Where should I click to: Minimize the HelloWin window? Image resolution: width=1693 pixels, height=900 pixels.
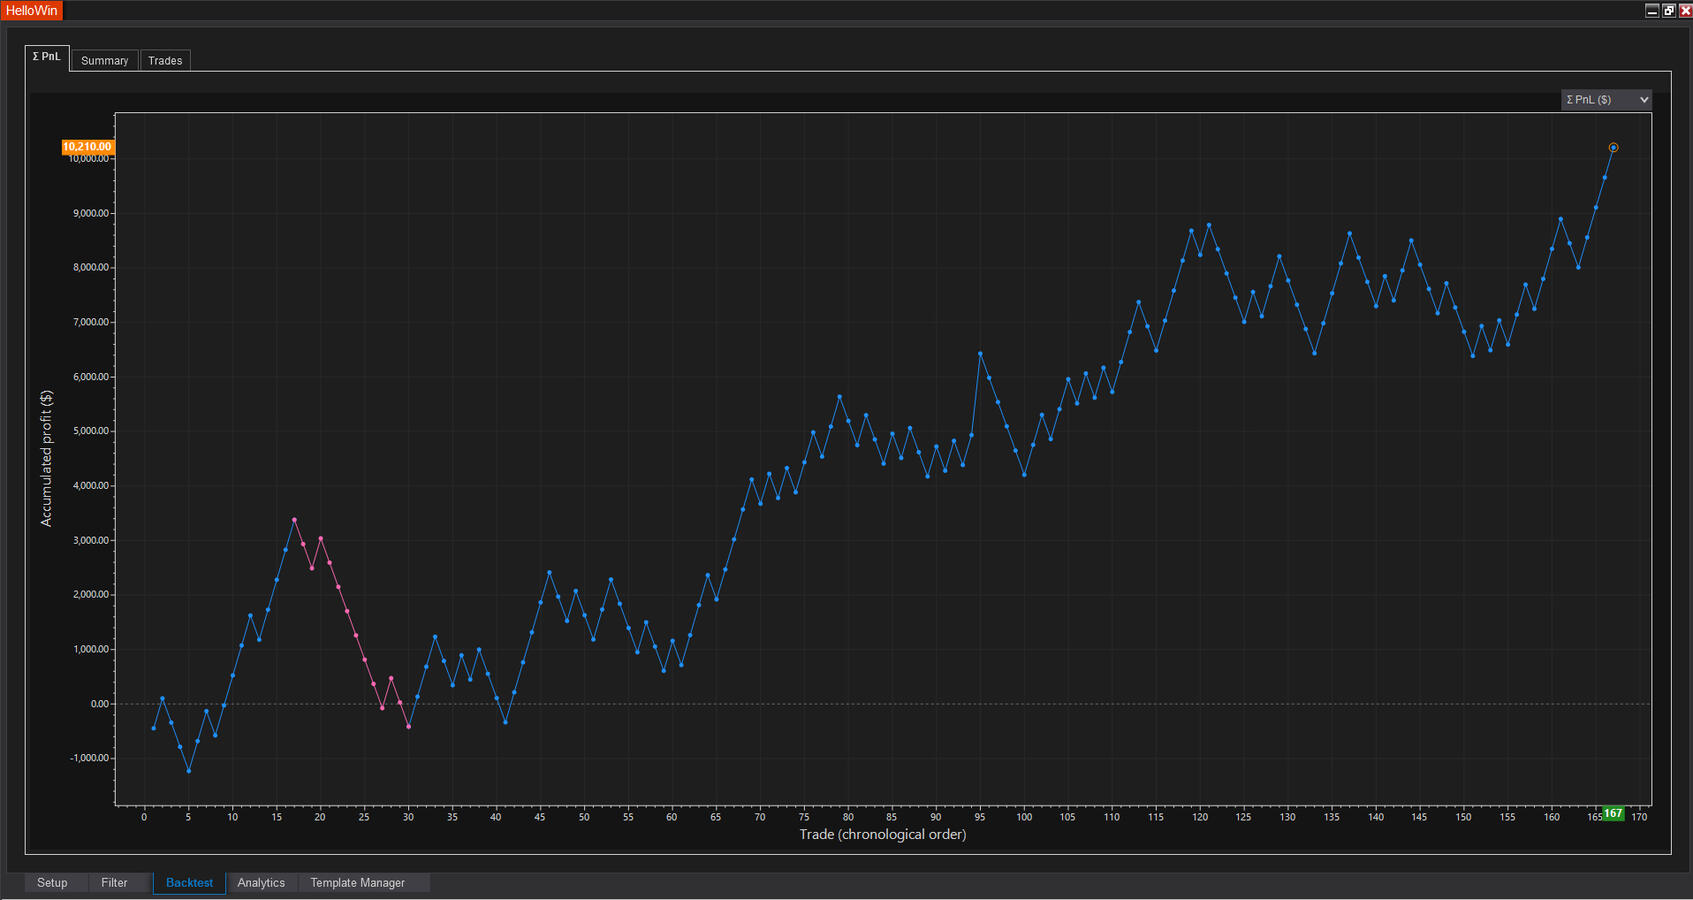[x=1652, y=10]
